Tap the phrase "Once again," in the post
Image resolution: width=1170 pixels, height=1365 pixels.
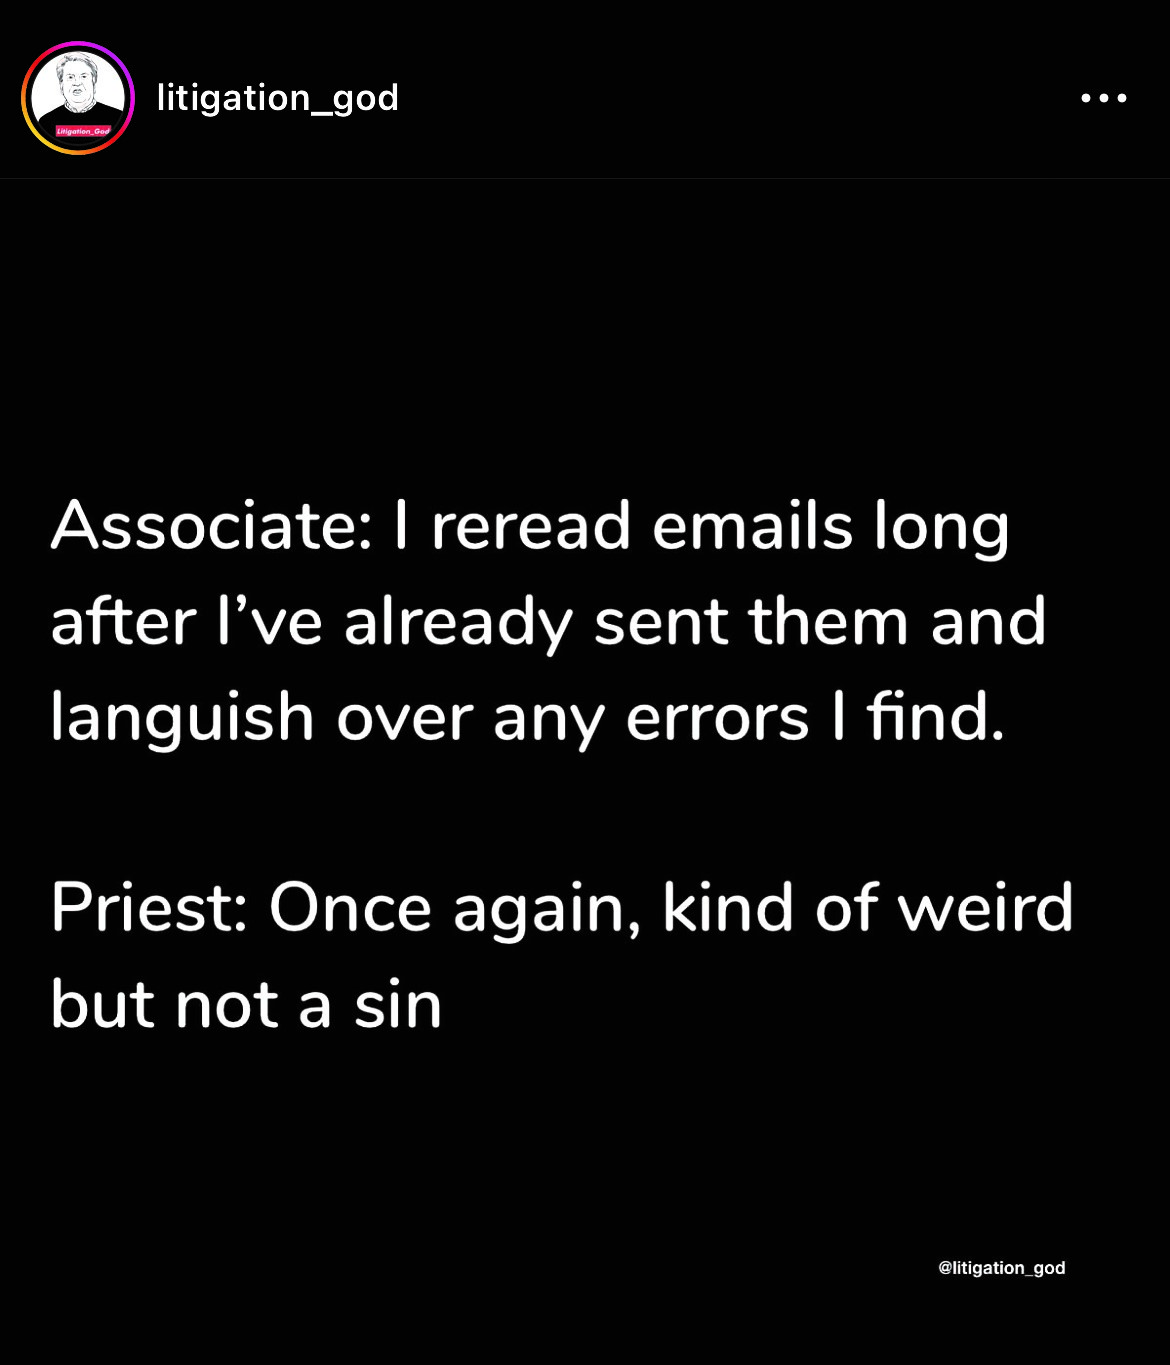click(455, 910)
